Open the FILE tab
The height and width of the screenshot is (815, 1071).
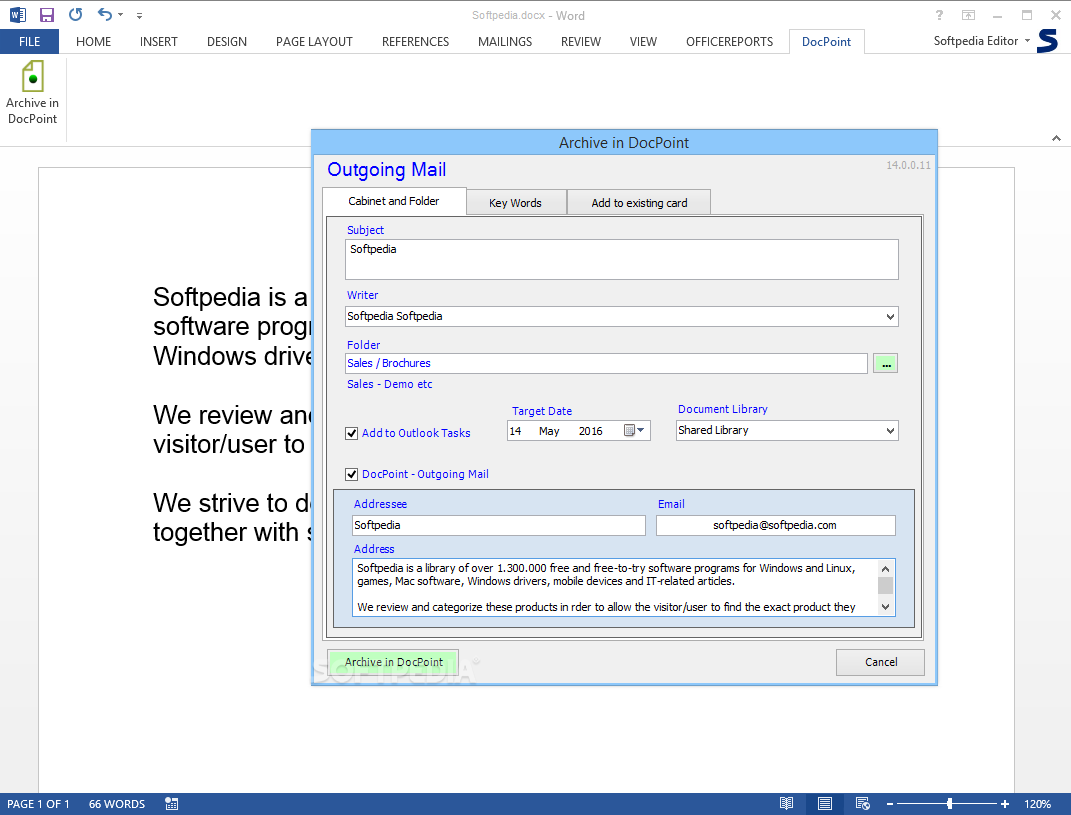coord(29,42)
